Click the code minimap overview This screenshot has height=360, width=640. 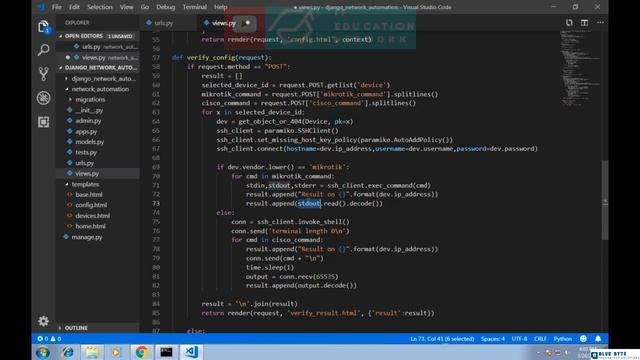(580, 69)
